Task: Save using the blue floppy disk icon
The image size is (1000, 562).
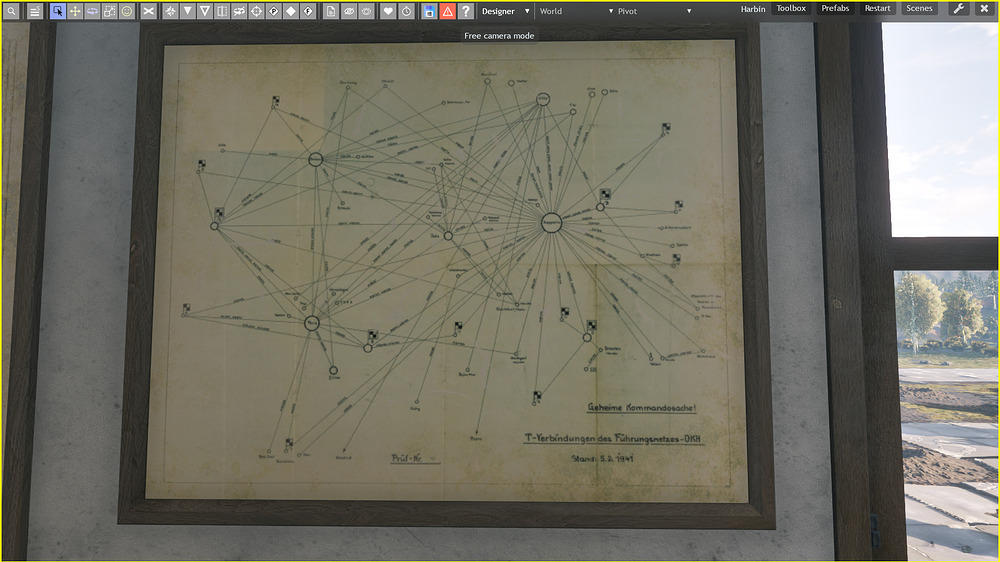Action: 429,11
